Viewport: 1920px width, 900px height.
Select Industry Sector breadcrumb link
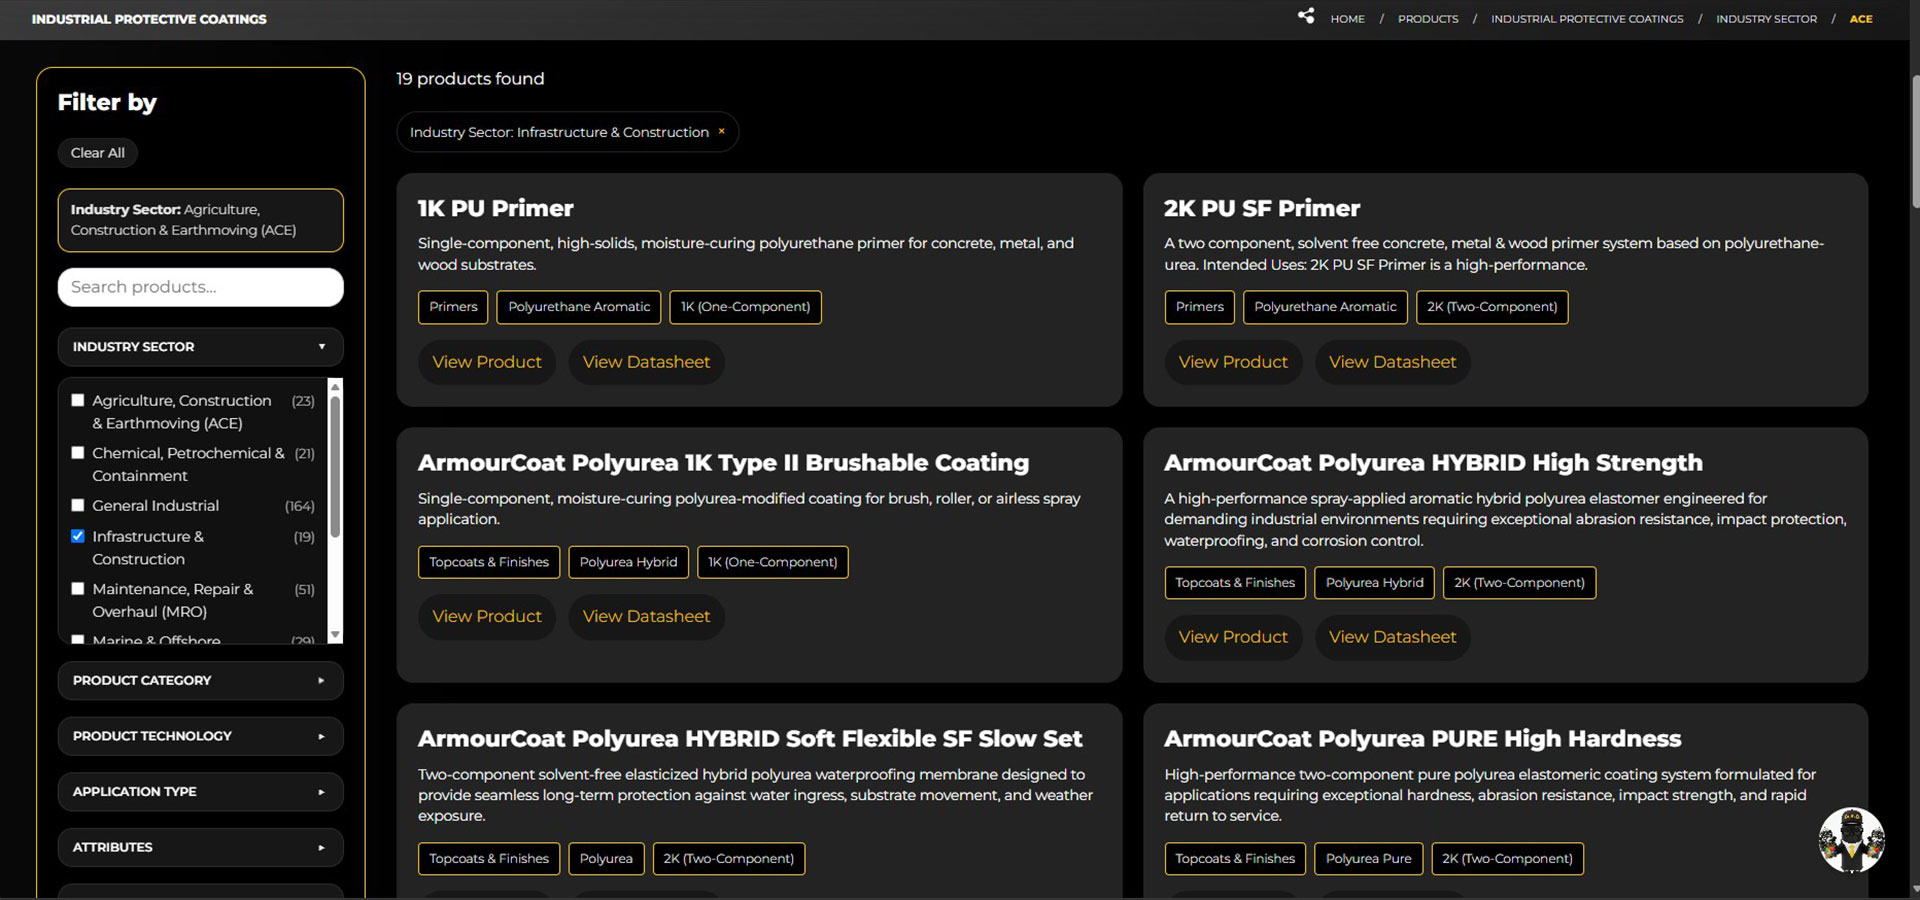(1766, 19)
